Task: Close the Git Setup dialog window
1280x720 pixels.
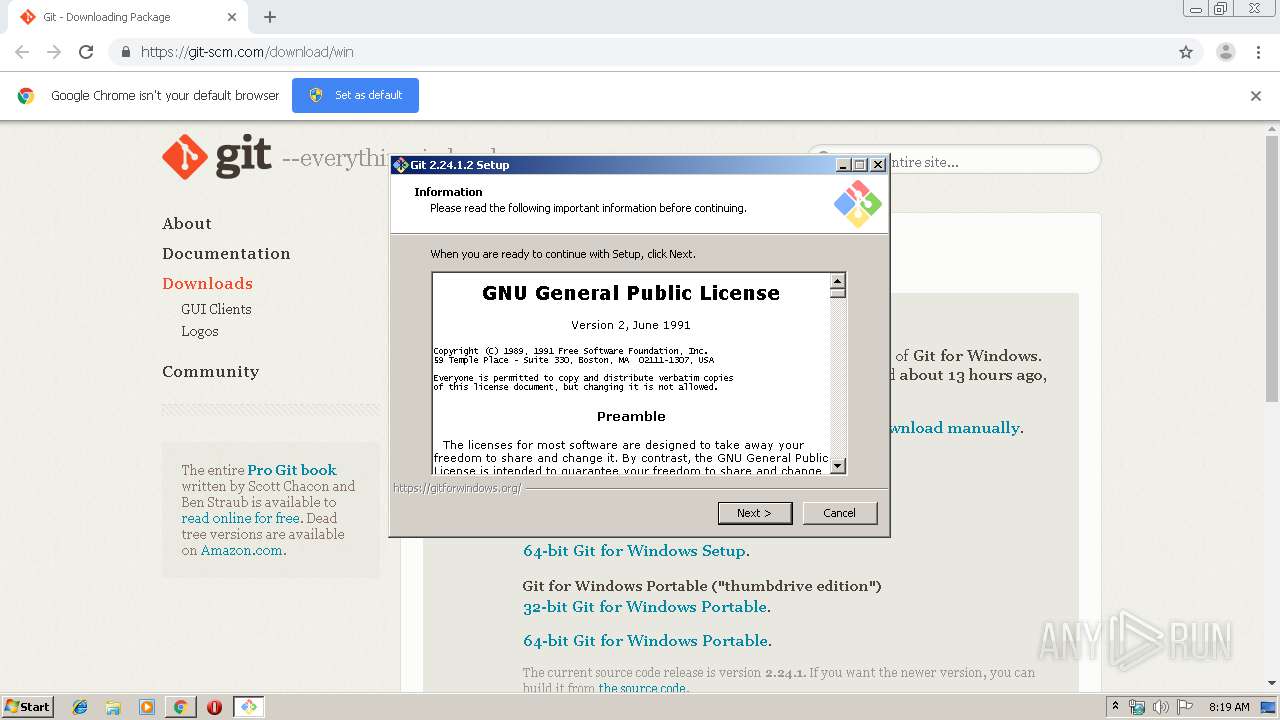Action: pyautogui.click(x=878, y=165)
